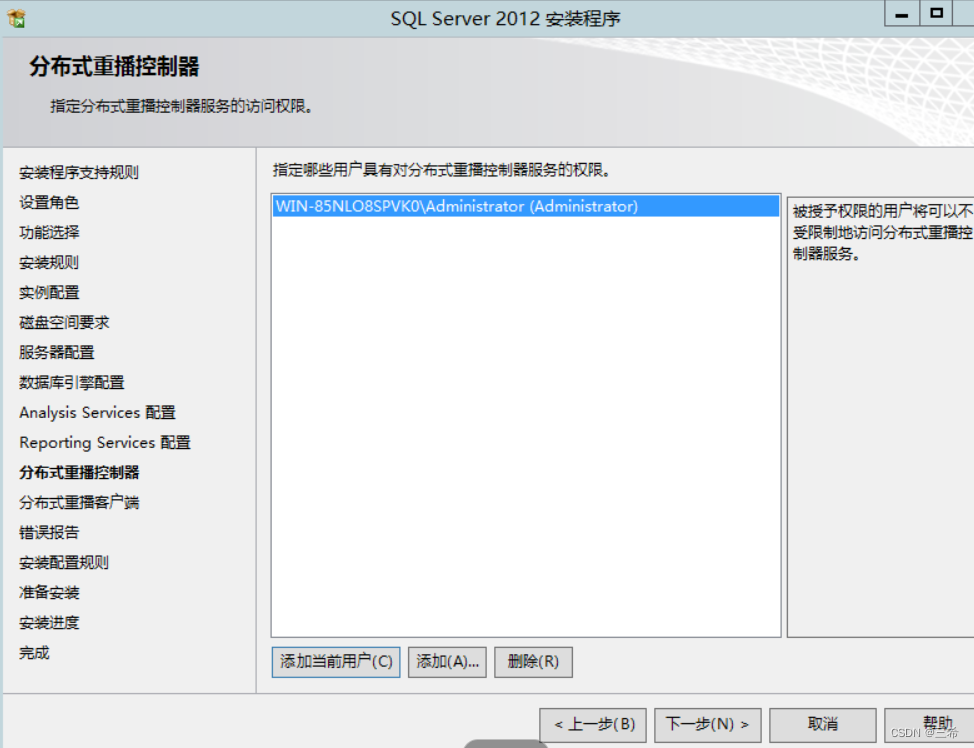Click 下一步(N) to continue setup
Screen dimensions: 974x748
707,724
